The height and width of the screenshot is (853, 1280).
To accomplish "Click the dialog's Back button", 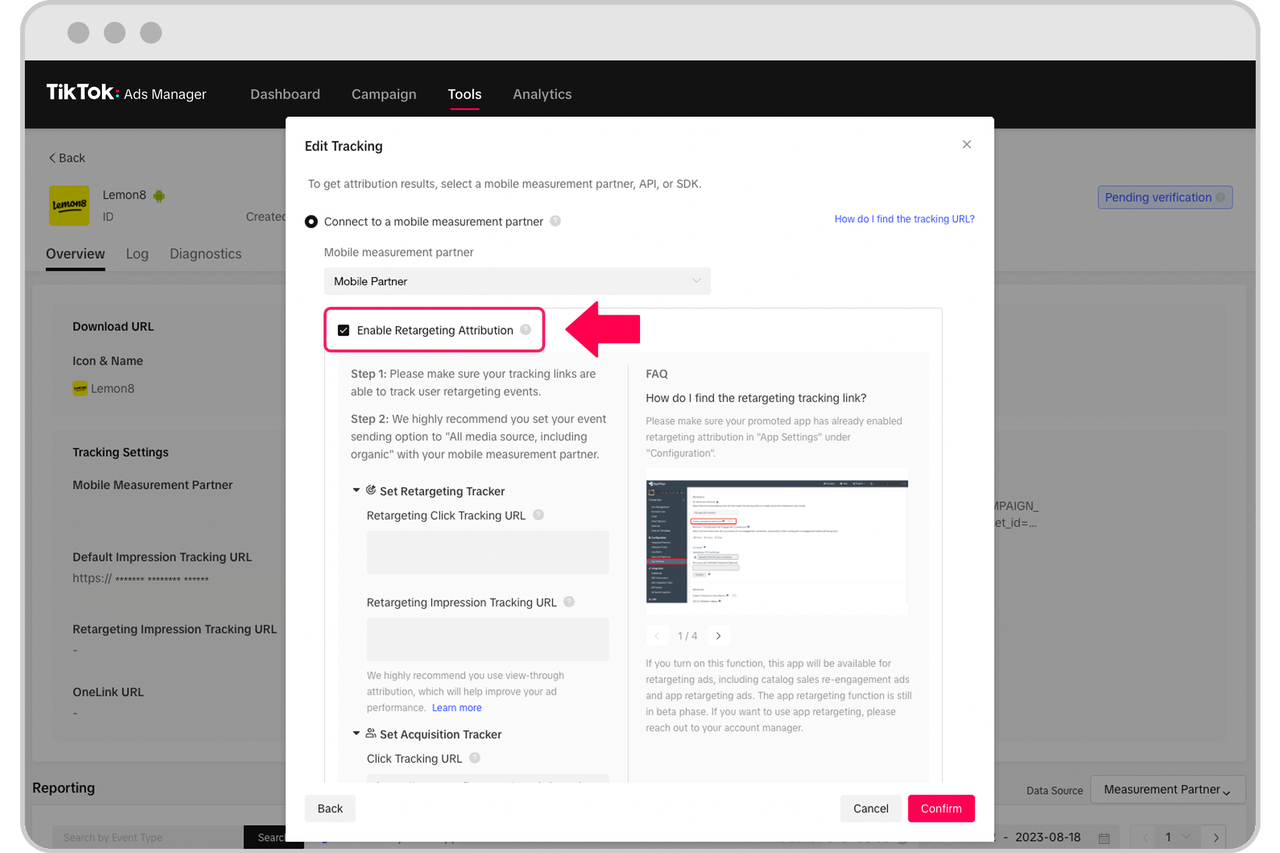I will [330, 808].
